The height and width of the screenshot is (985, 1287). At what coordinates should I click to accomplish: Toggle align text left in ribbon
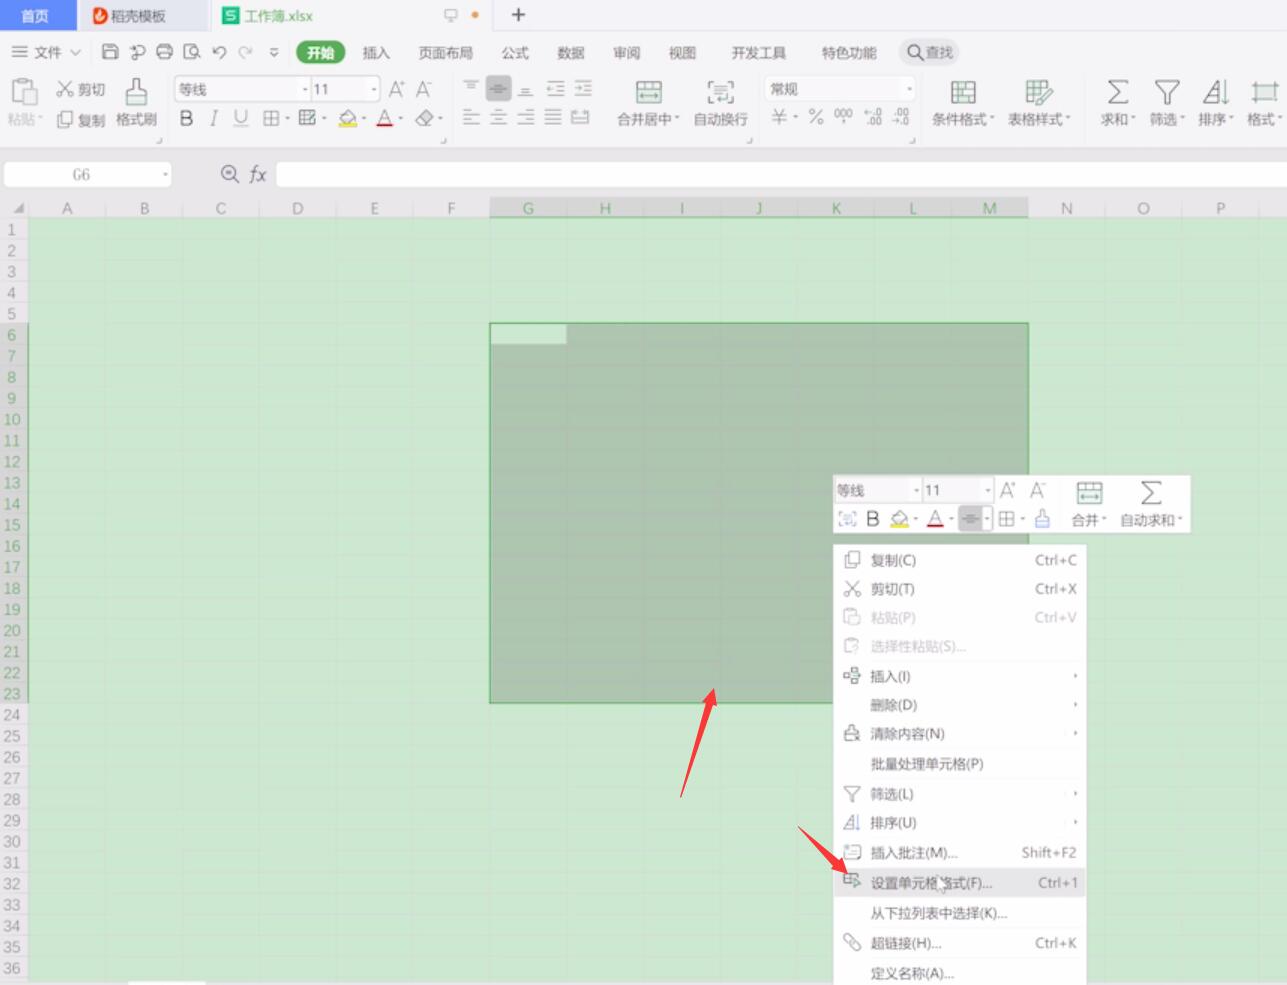[471, 117]
